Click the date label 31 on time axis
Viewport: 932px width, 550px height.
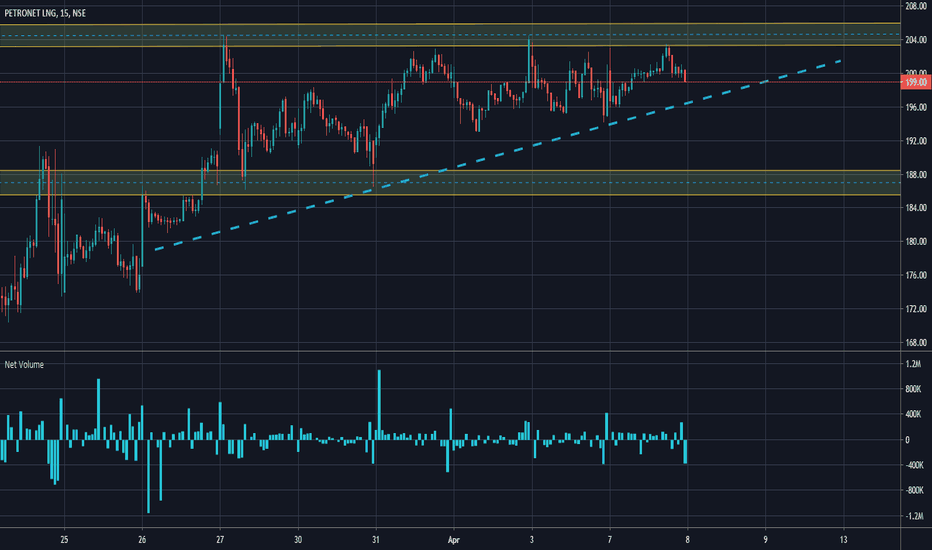point(376,540)
